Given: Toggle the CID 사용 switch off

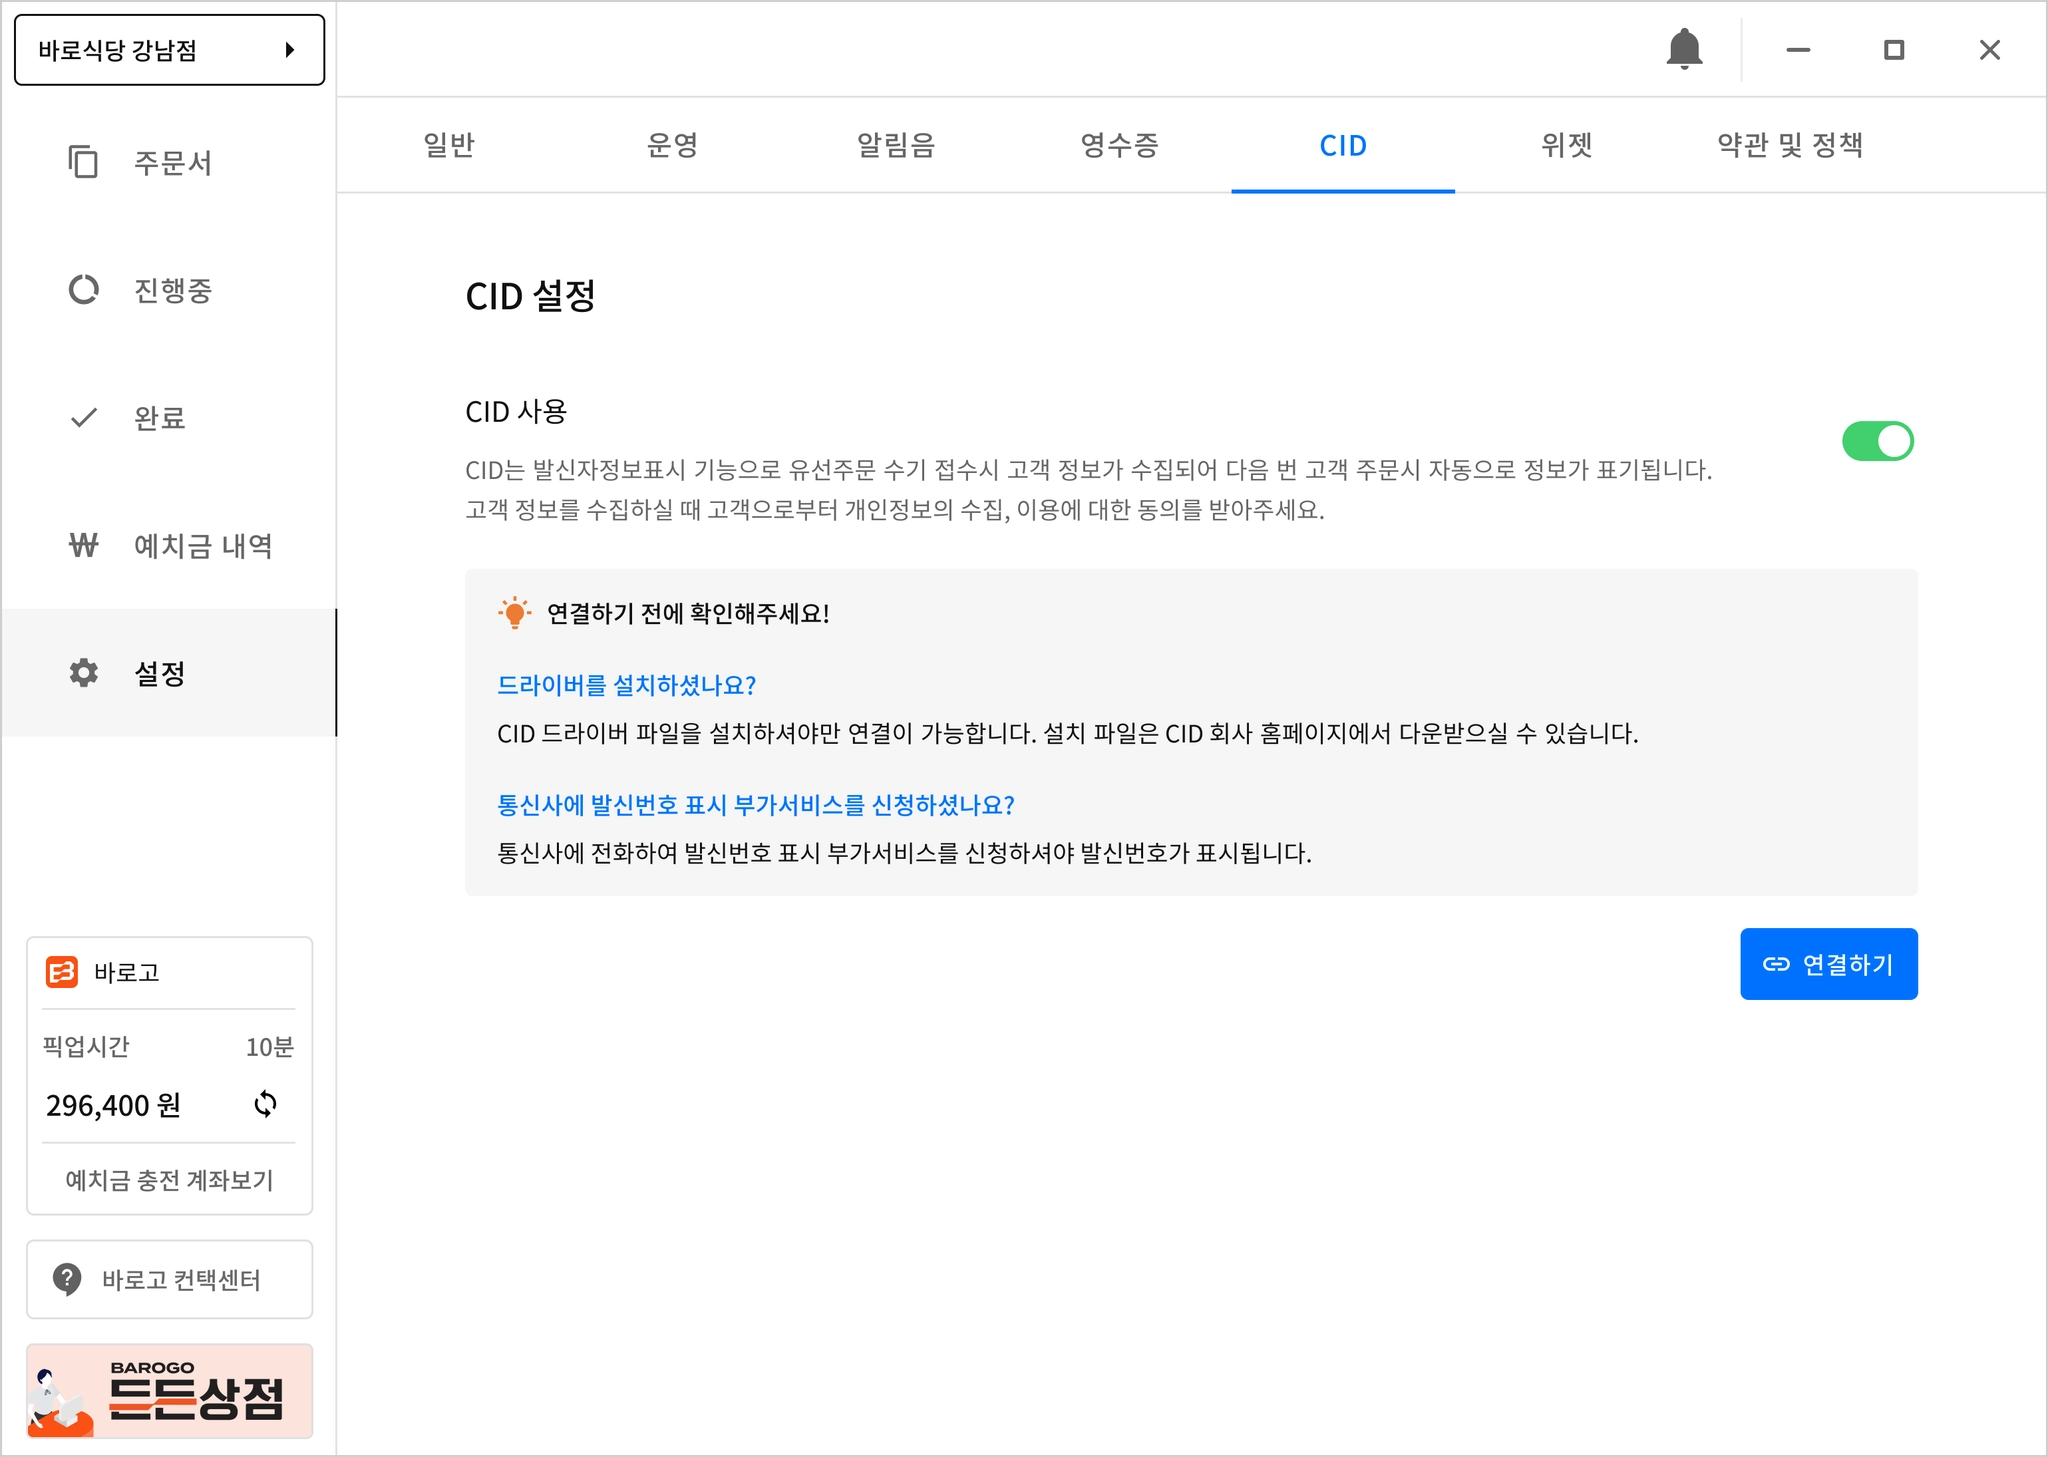Looking at the screenshot, I should pos(1877,441).
